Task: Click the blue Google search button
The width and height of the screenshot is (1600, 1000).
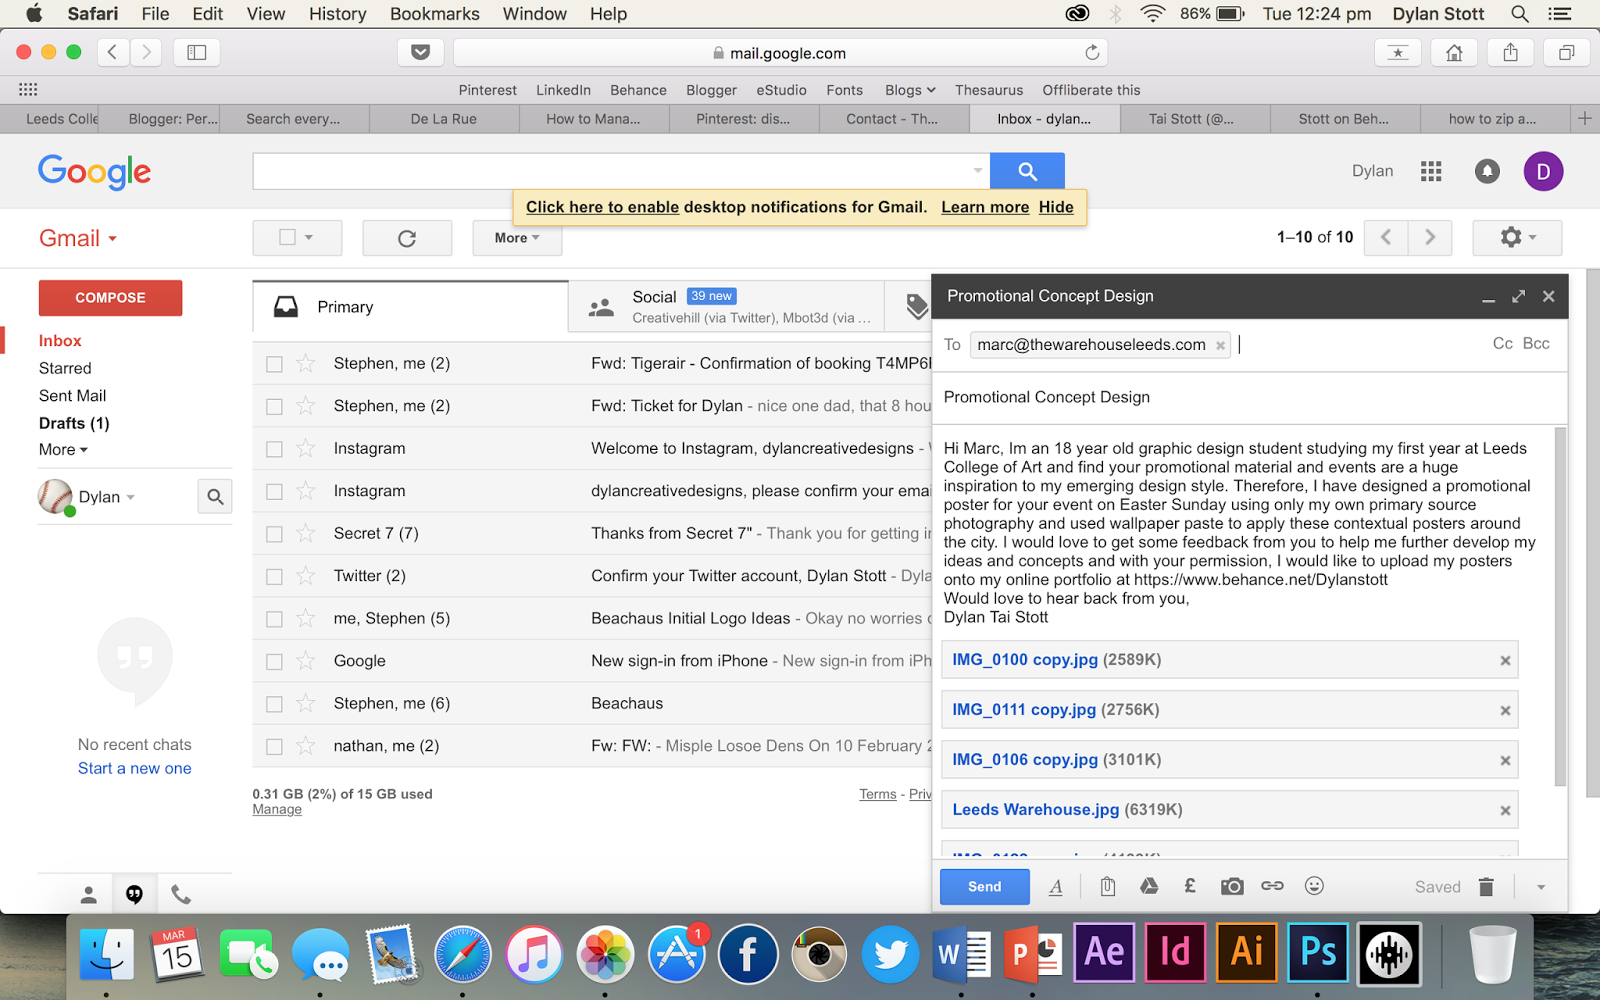Action: [x=1027, y=171]
